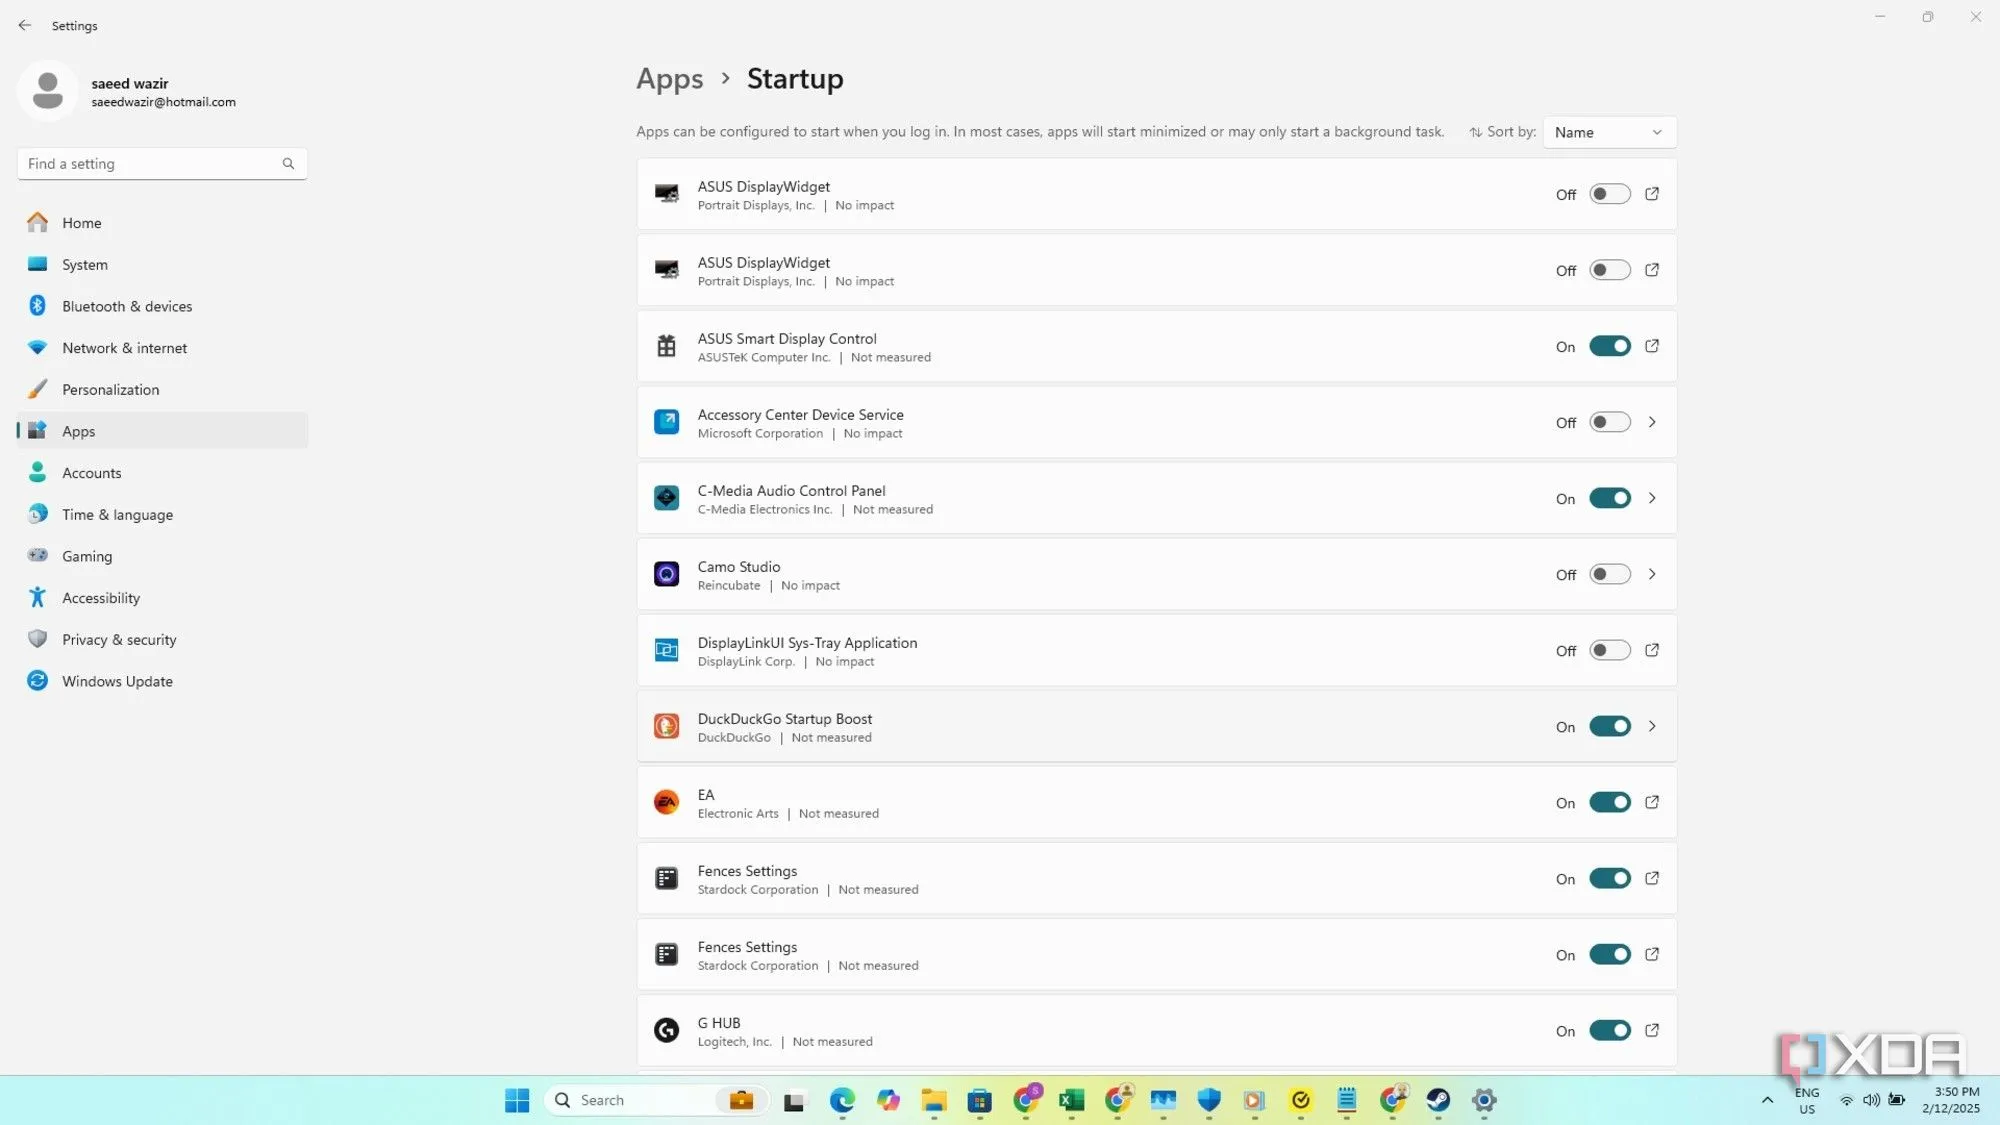This screenshot has width=2000, height=1125.
Task: Enable the Camo Studio startup toggle
Action: tap(1609, 574)
